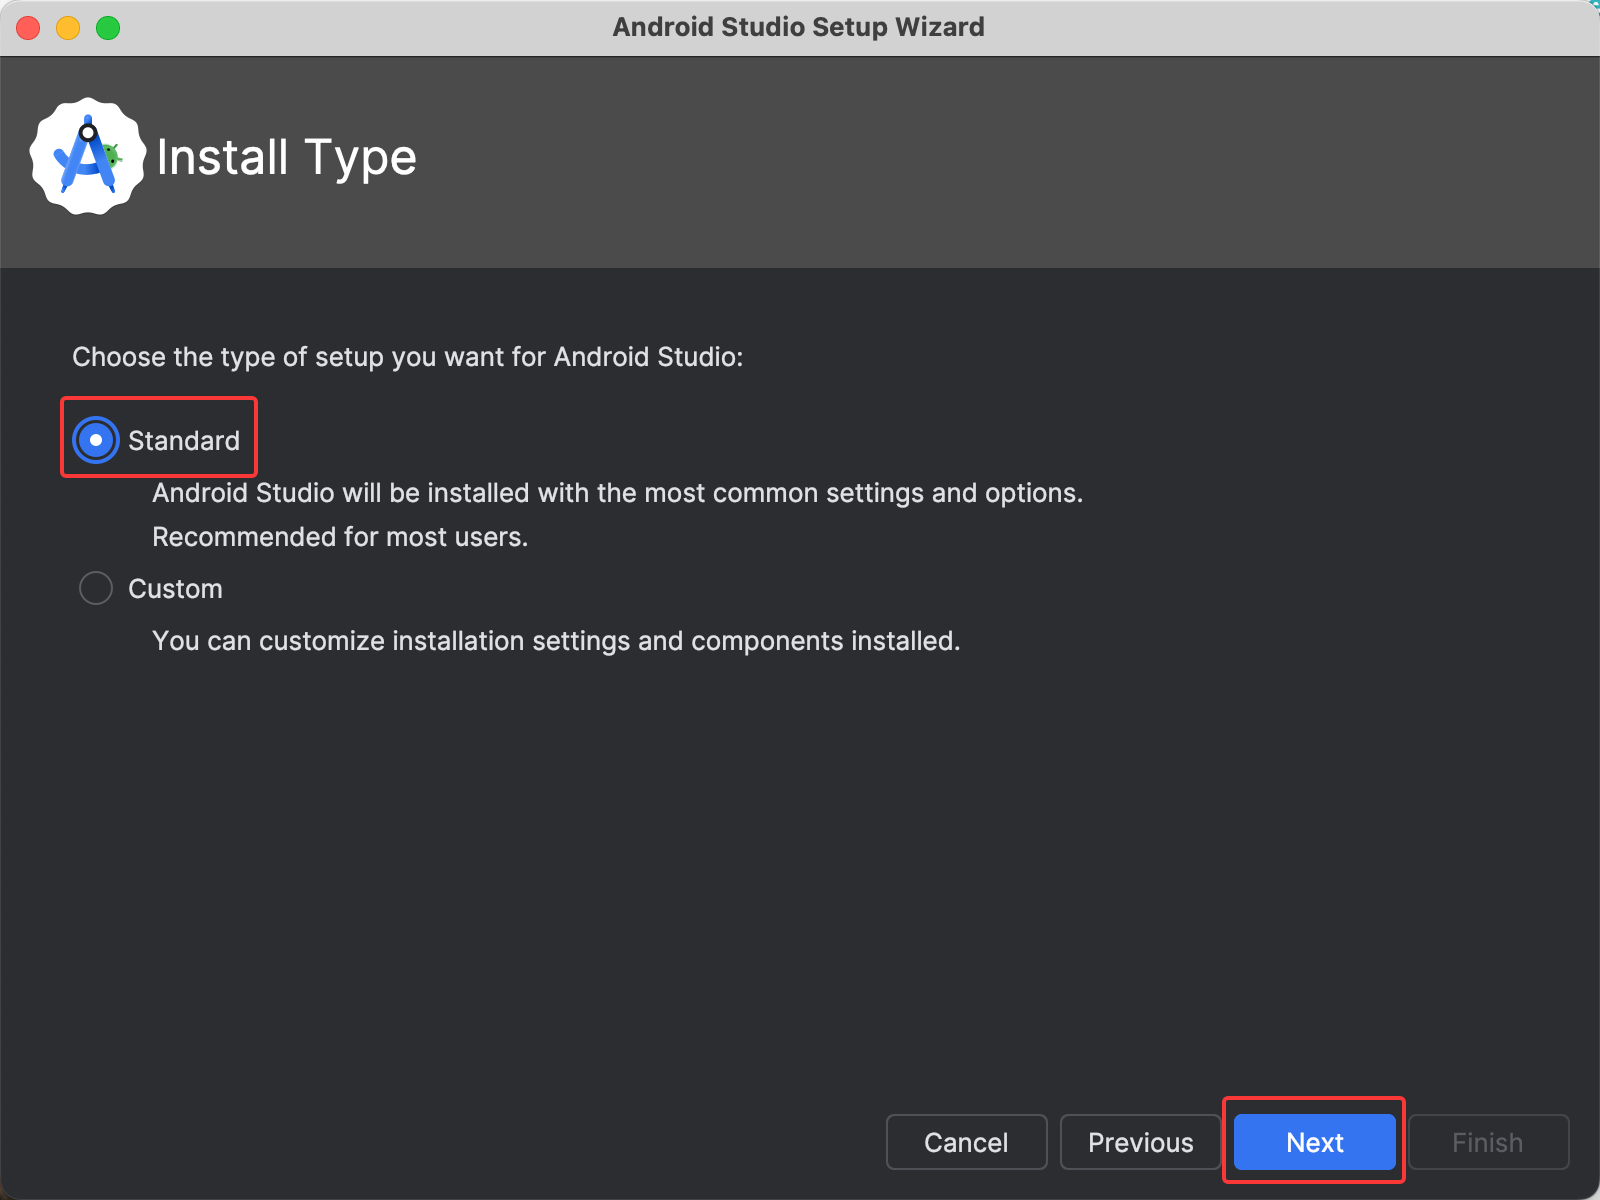Image resolution: width=1600 pixels, height=1200 pixels.
Task: Click the greyed-out Finish button
Action: pyautogui.click(x=1488, y=1142)
